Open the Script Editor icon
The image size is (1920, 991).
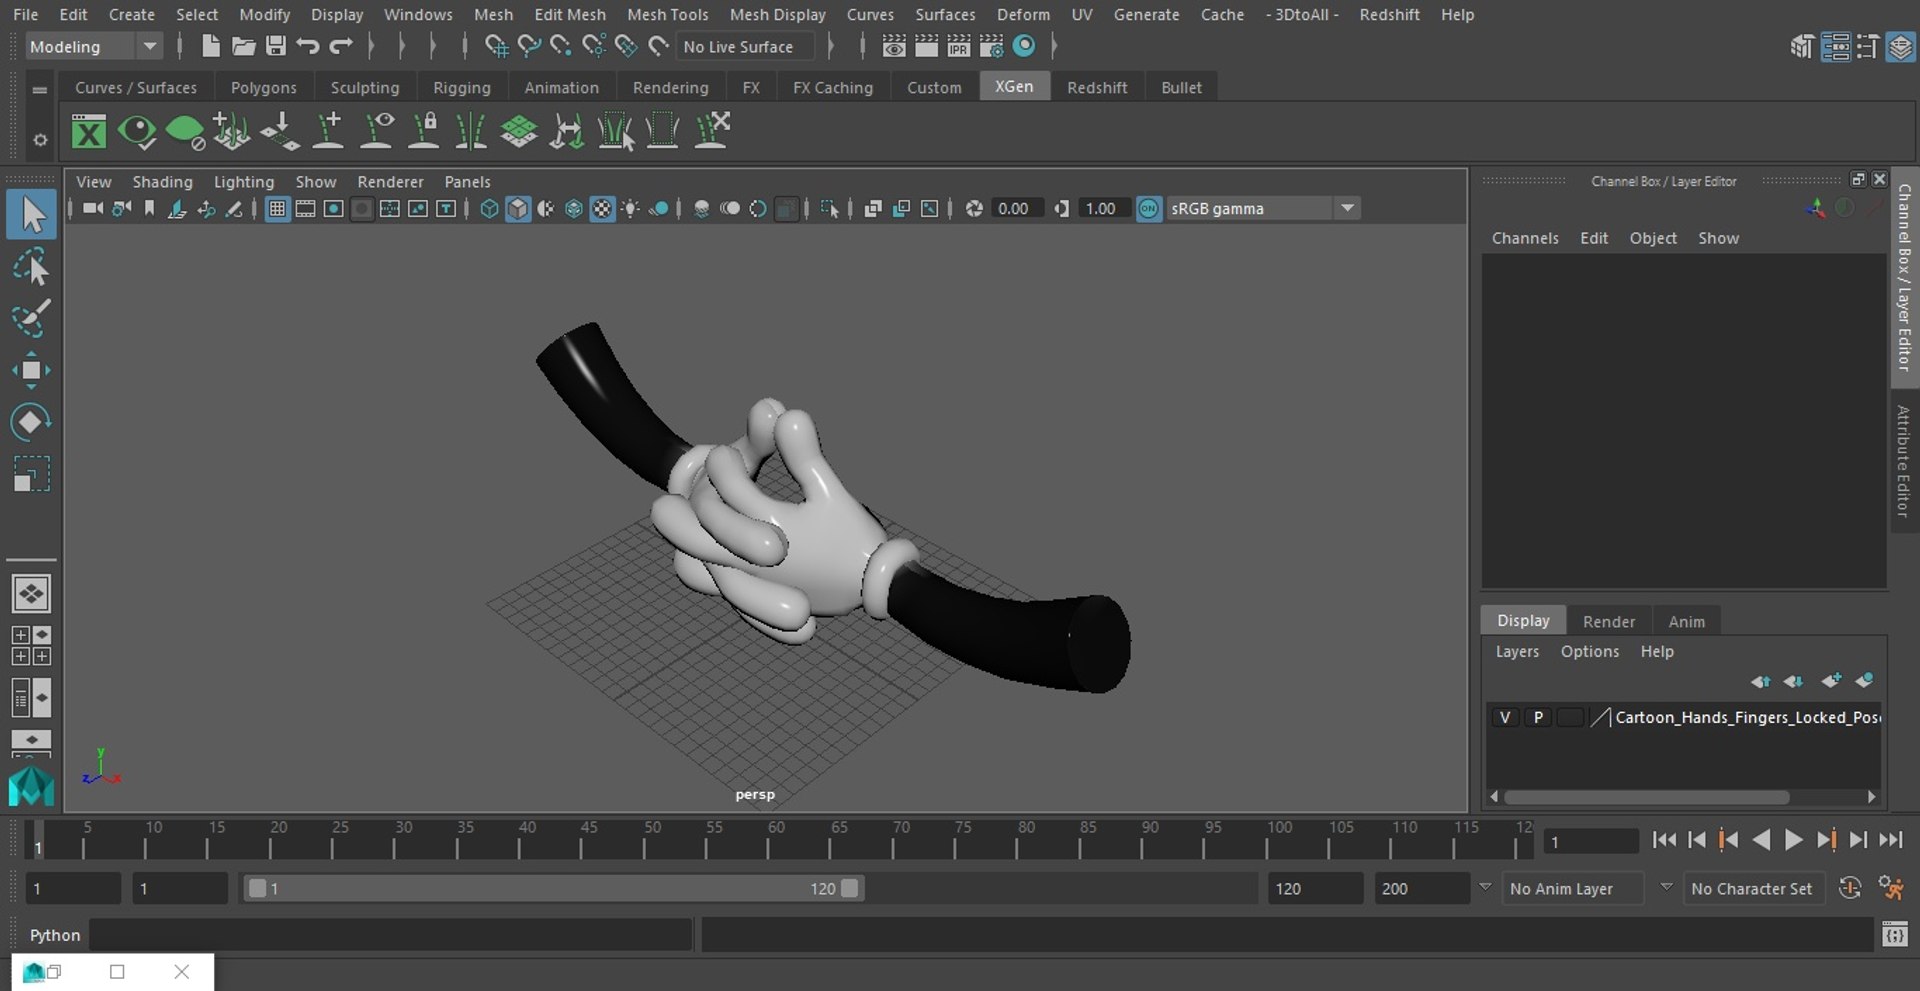pos(1894,935)
